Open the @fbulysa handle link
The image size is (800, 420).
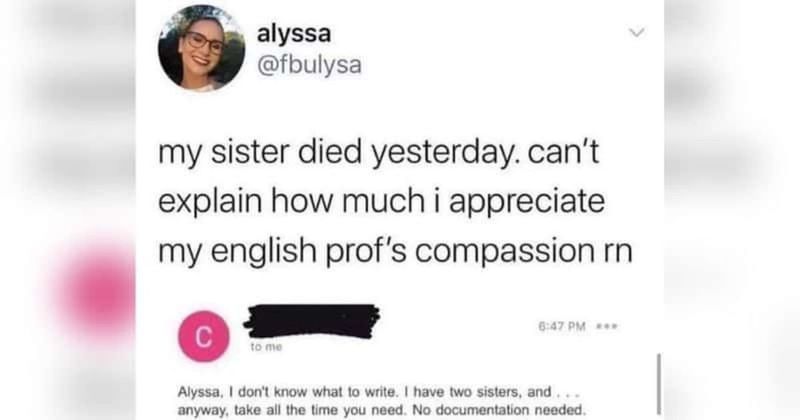pyautogui.click(x=309, y=65)
